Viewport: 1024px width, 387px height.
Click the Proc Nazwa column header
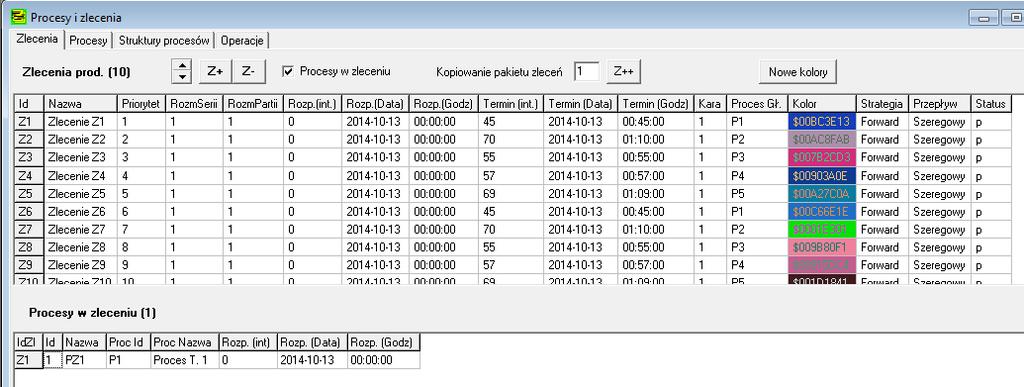pyautogui.click(x=184, y=342)
